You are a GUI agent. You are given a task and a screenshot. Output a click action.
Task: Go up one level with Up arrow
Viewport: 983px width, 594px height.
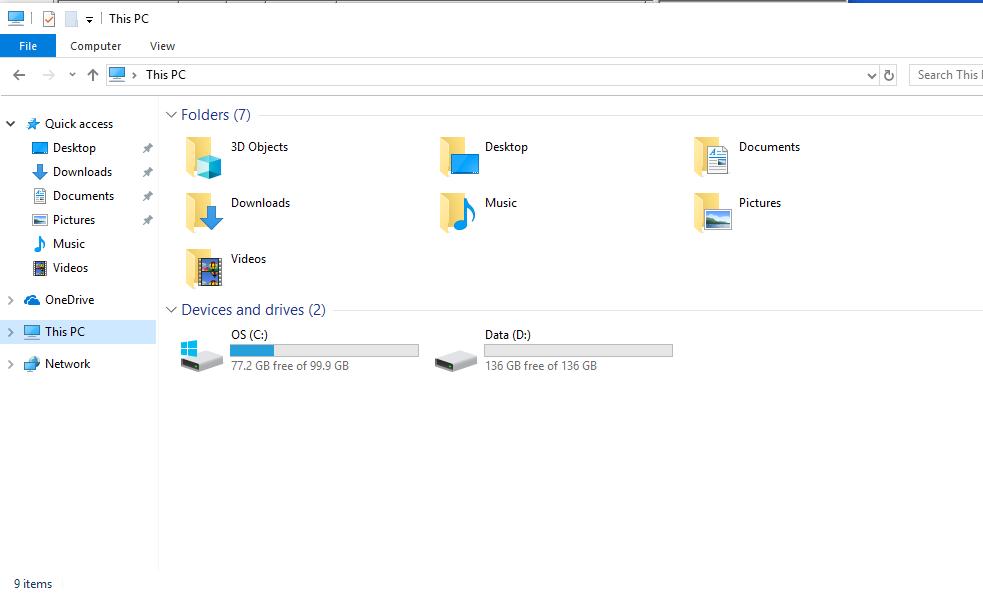point(93,75)
